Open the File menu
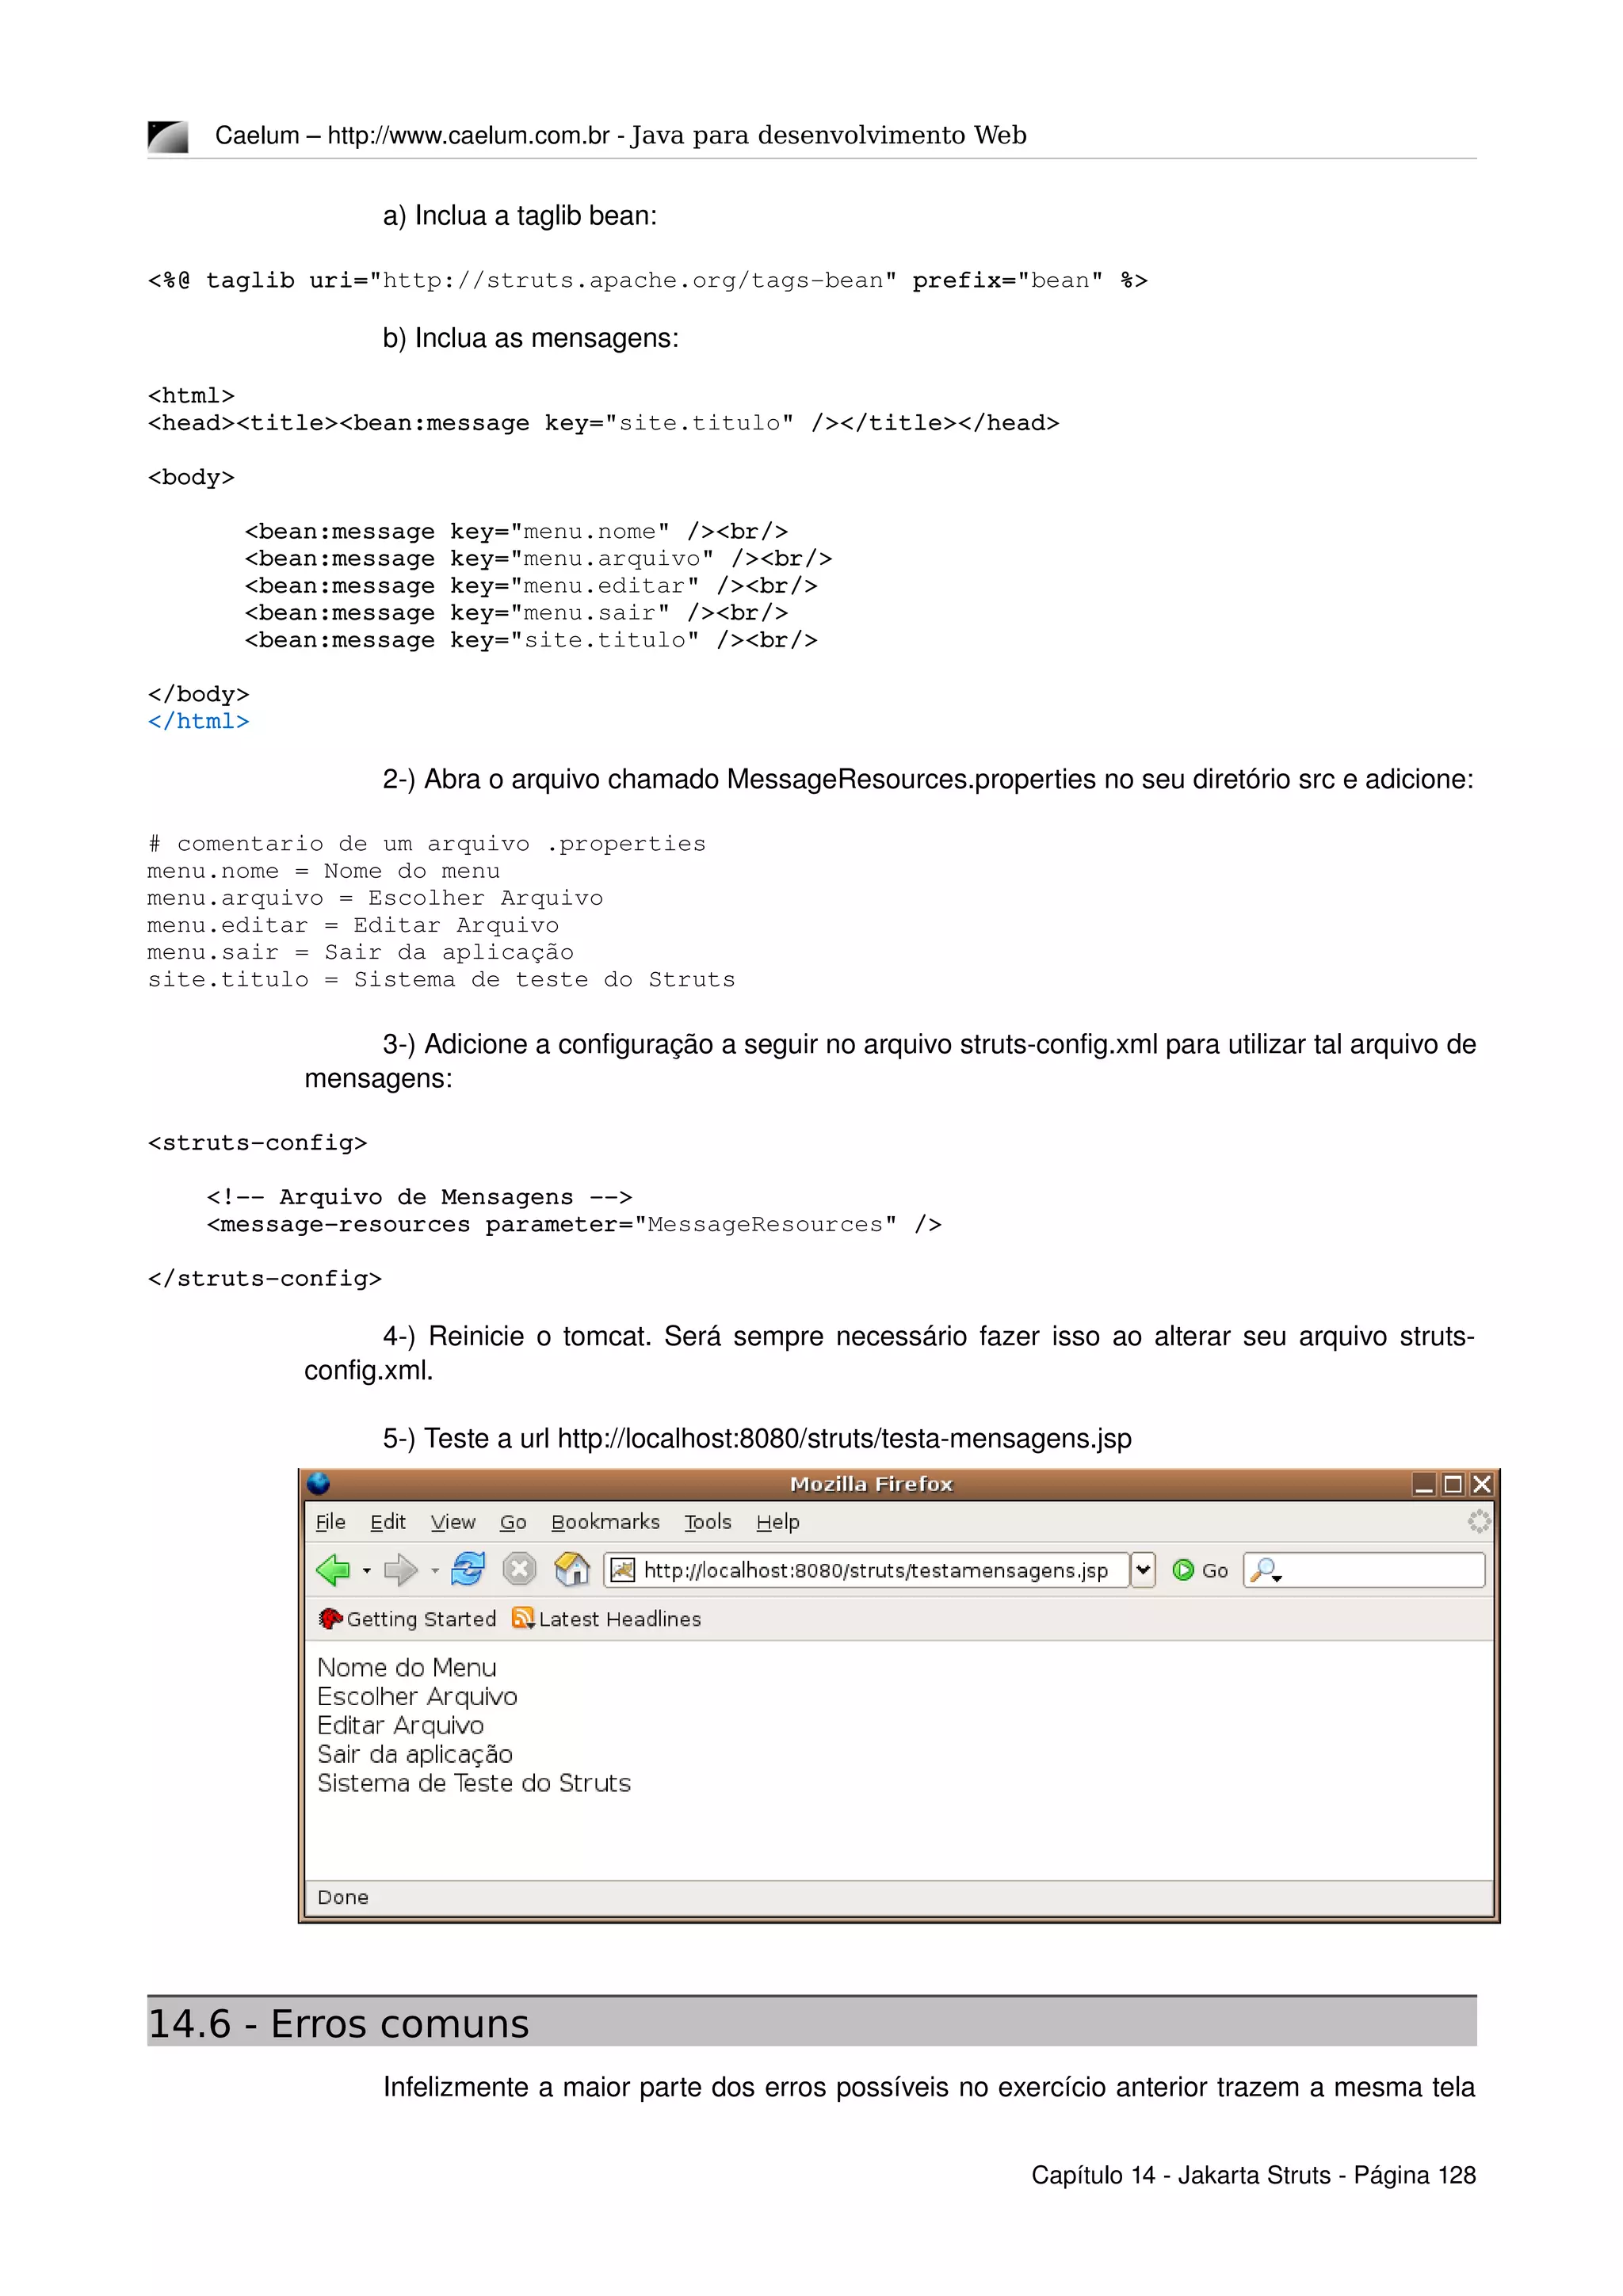 (331, 1522)
